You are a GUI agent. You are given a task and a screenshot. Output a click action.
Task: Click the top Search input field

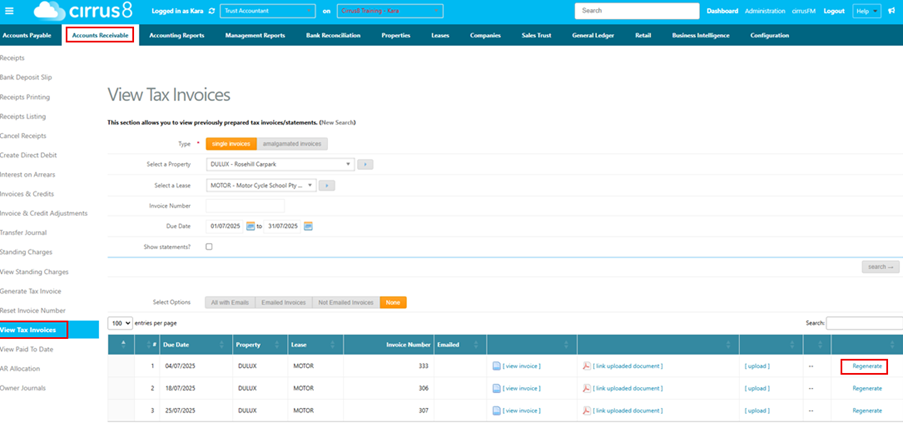coord(636,10)
